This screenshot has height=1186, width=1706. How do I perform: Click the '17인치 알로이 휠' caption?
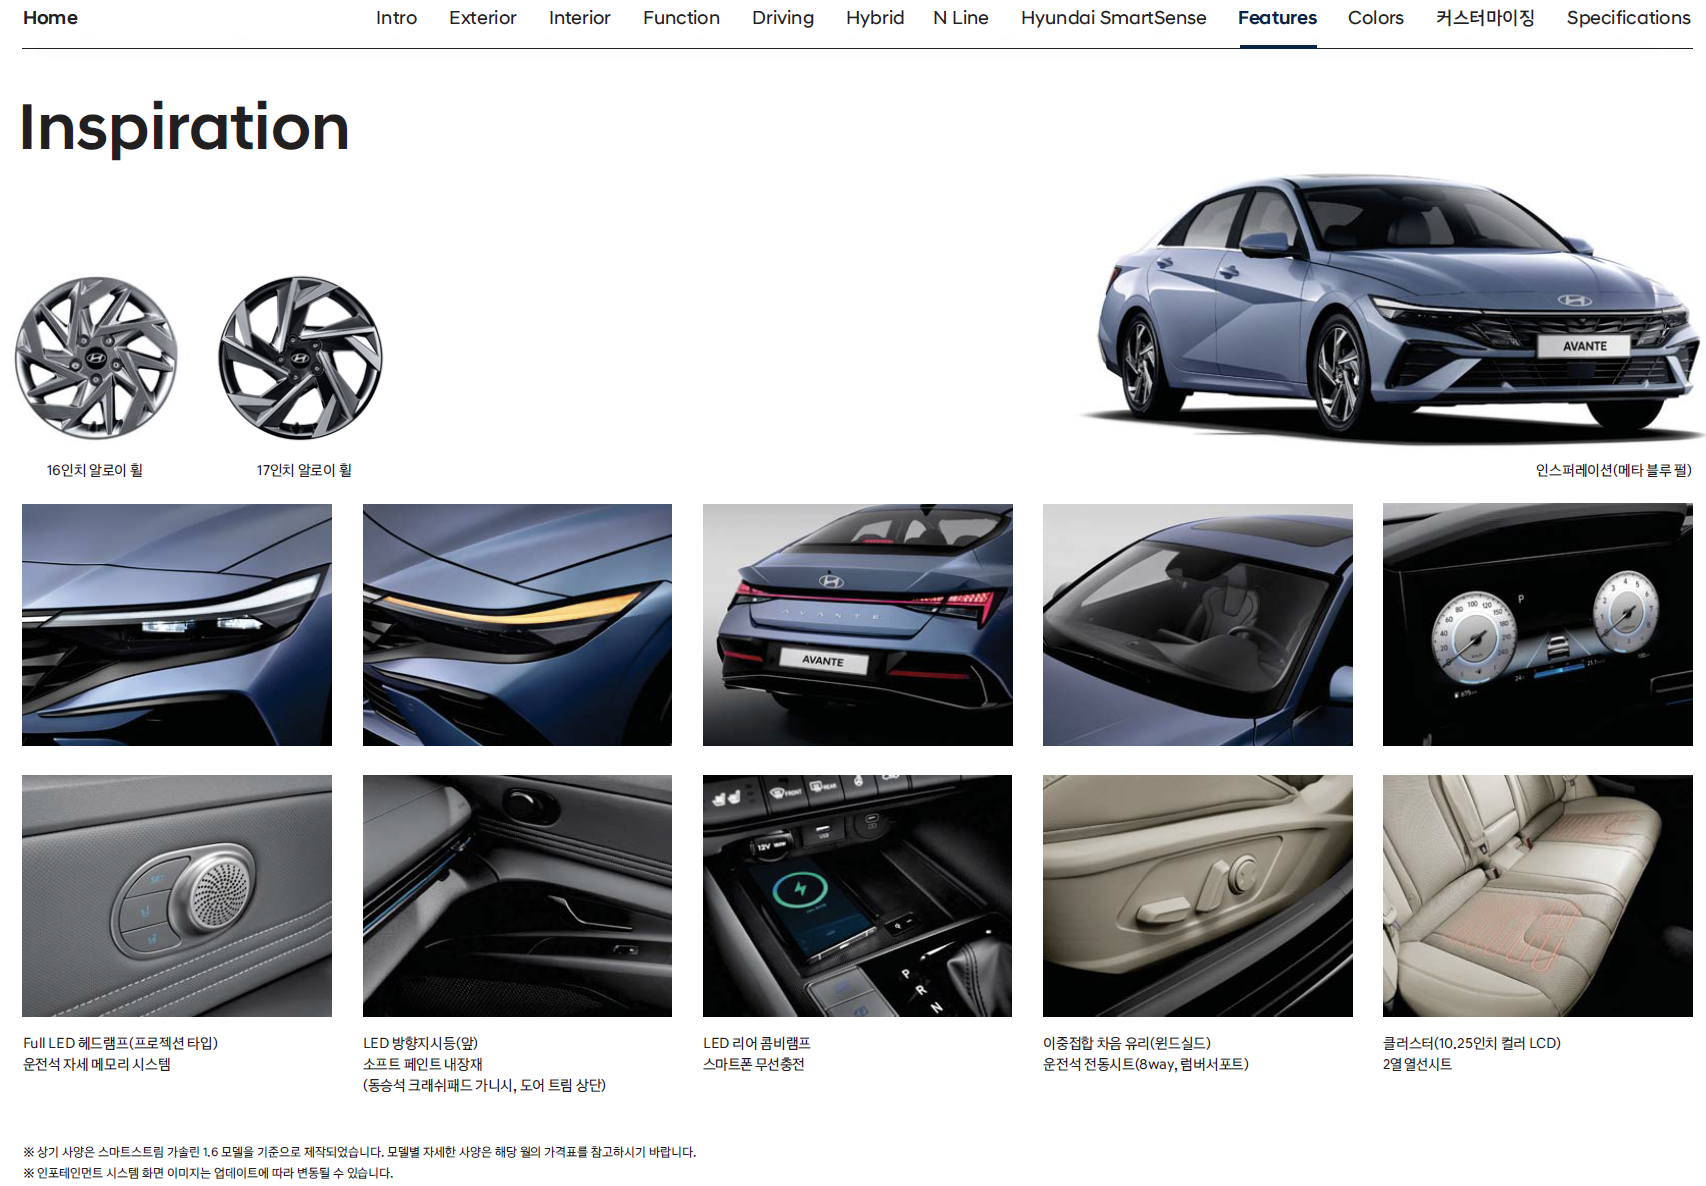pos(304,470)
